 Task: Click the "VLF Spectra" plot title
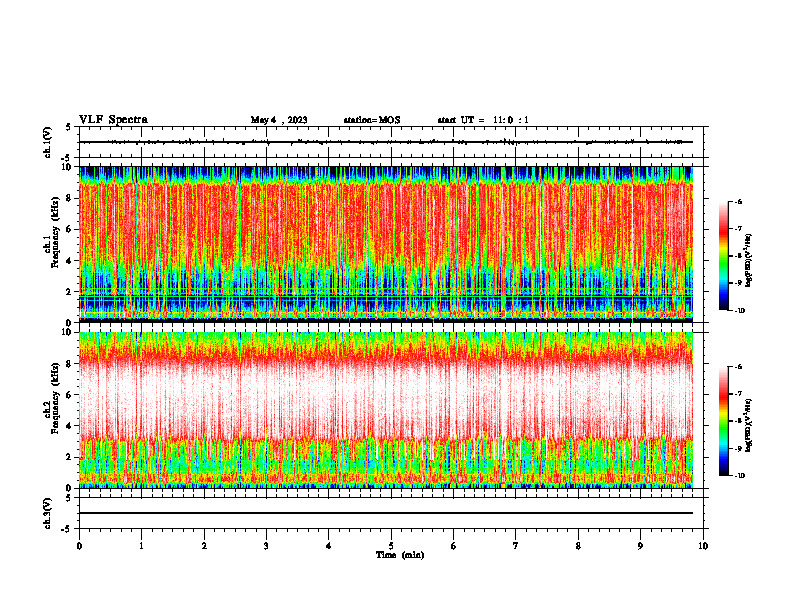113,120
